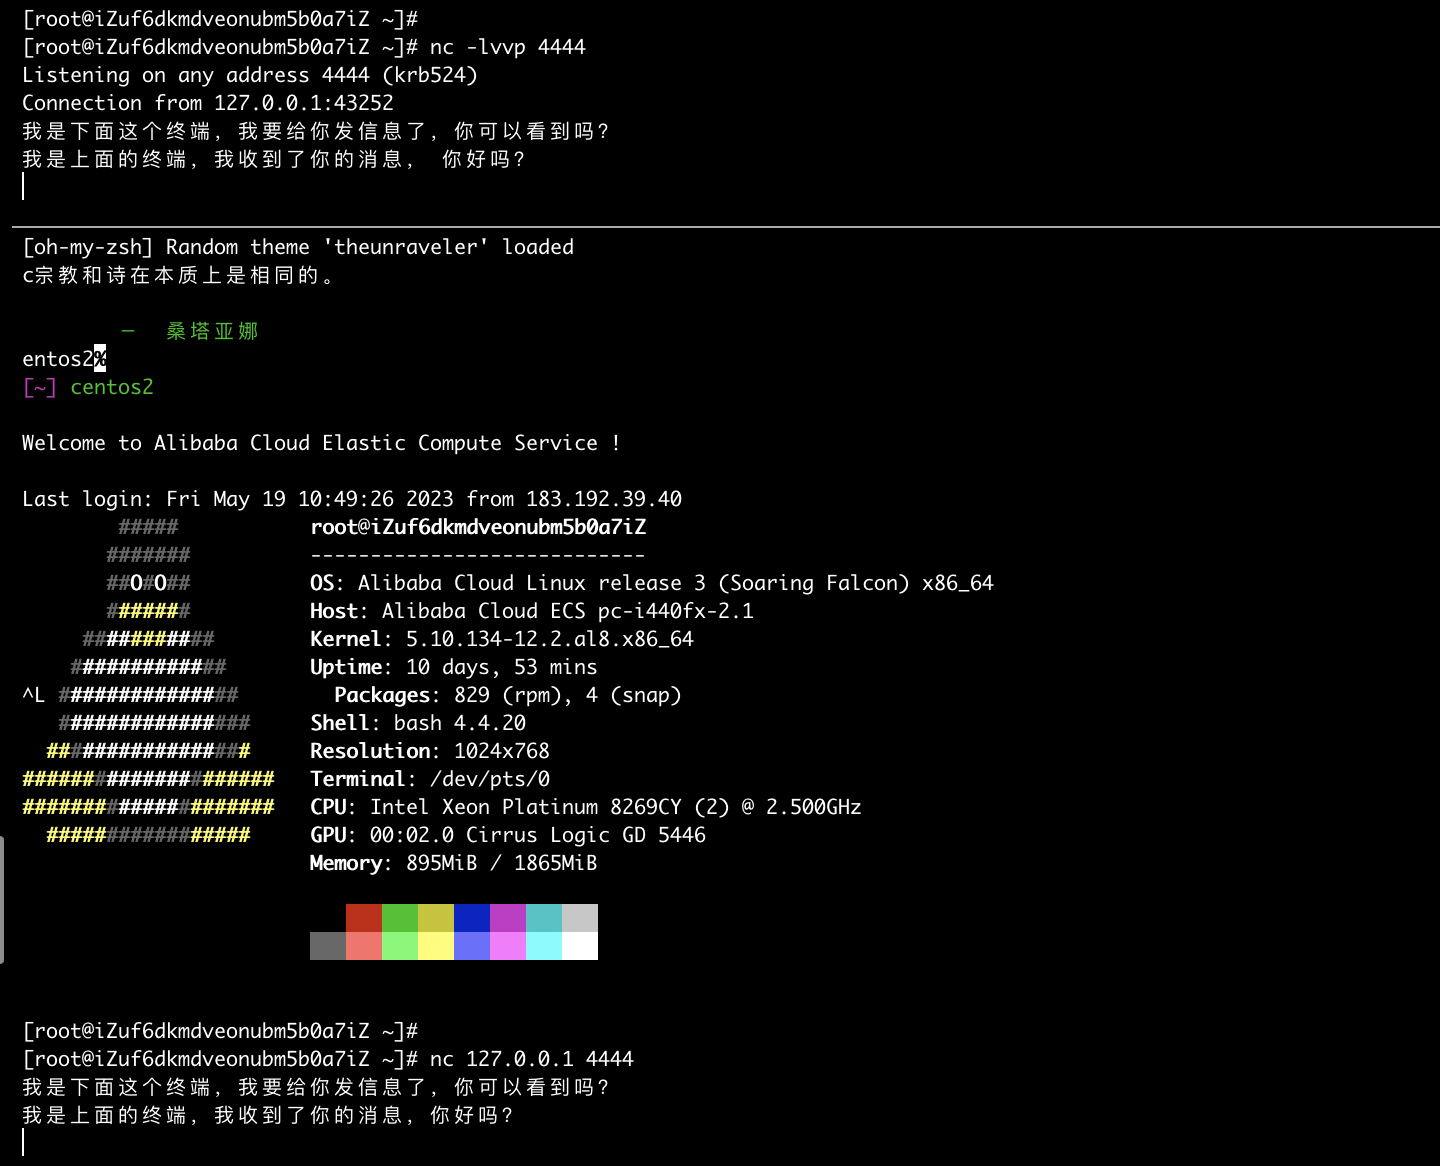Click the 'Memory' label in system info

click(345, 863)
